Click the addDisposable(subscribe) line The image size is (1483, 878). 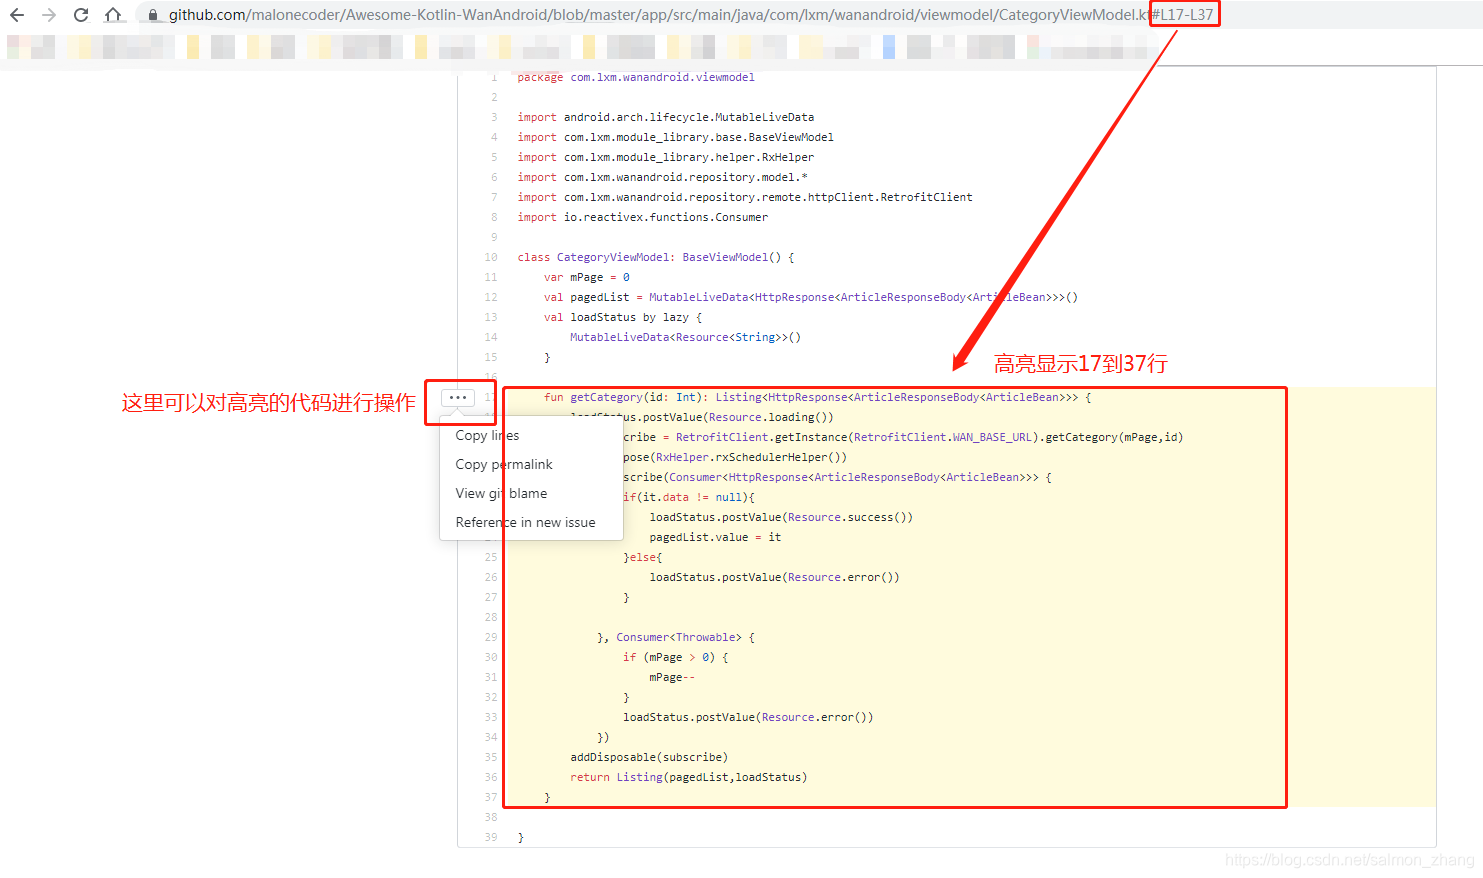coord(649,757)
